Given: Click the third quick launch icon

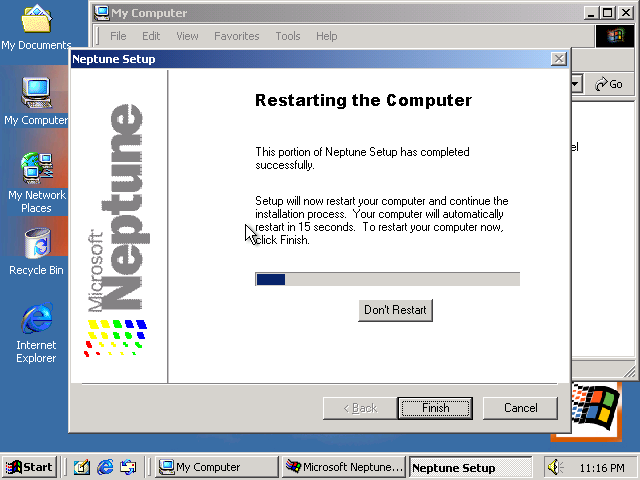Looking at the screenshot, I should (x=128, y=467).
